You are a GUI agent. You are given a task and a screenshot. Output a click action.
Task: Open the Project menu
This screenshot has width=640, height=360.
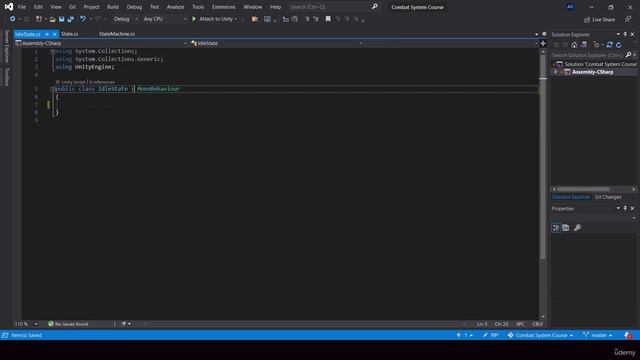point(91,7)
